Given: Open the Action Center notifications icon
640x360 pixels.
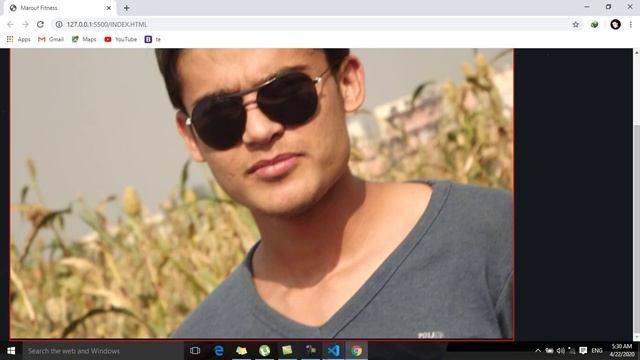Looking at the screenshot, I should 583,351.
